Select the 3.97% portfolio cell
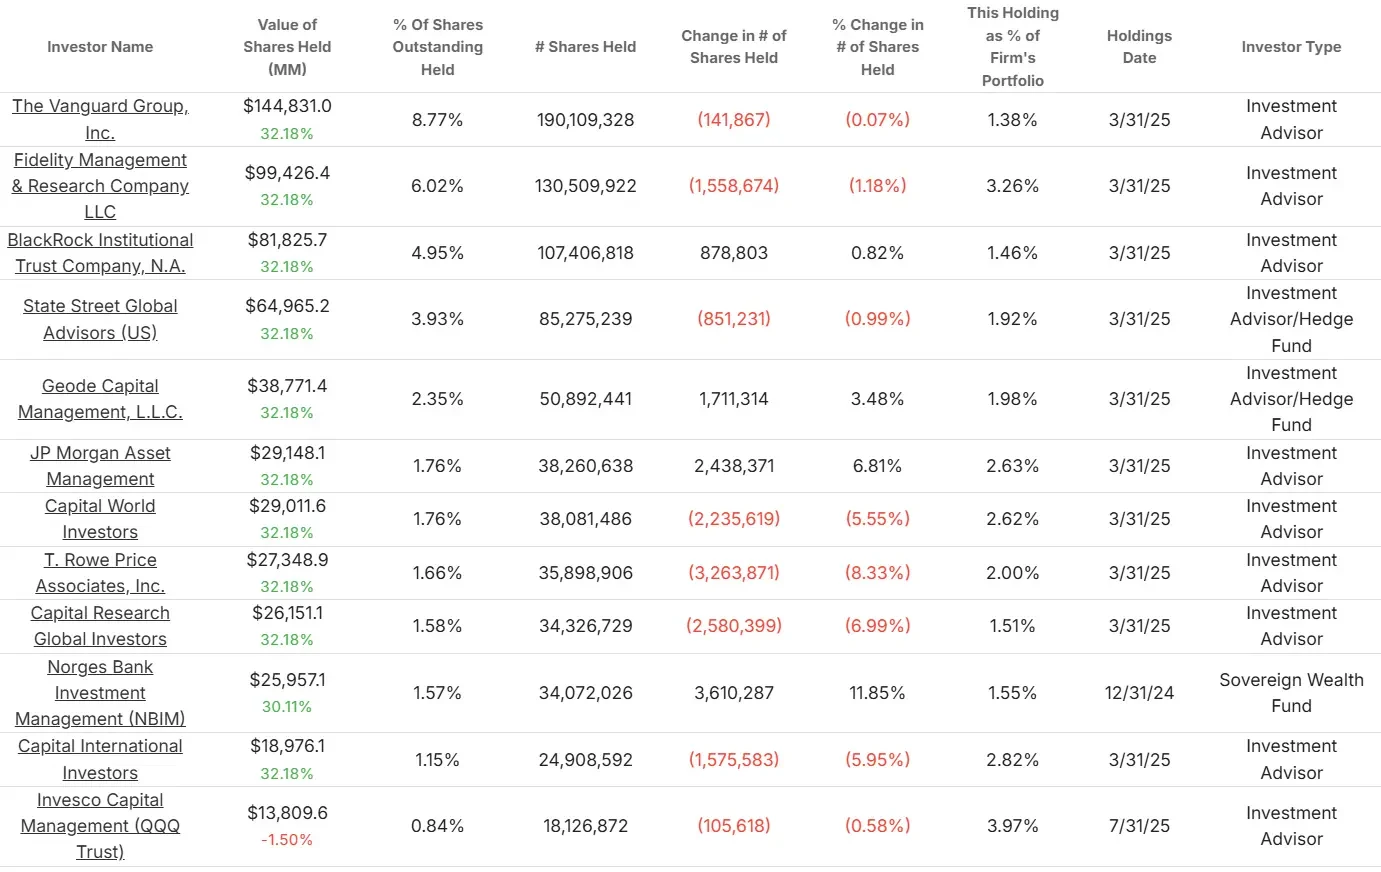 click(x=1013, y=826)
